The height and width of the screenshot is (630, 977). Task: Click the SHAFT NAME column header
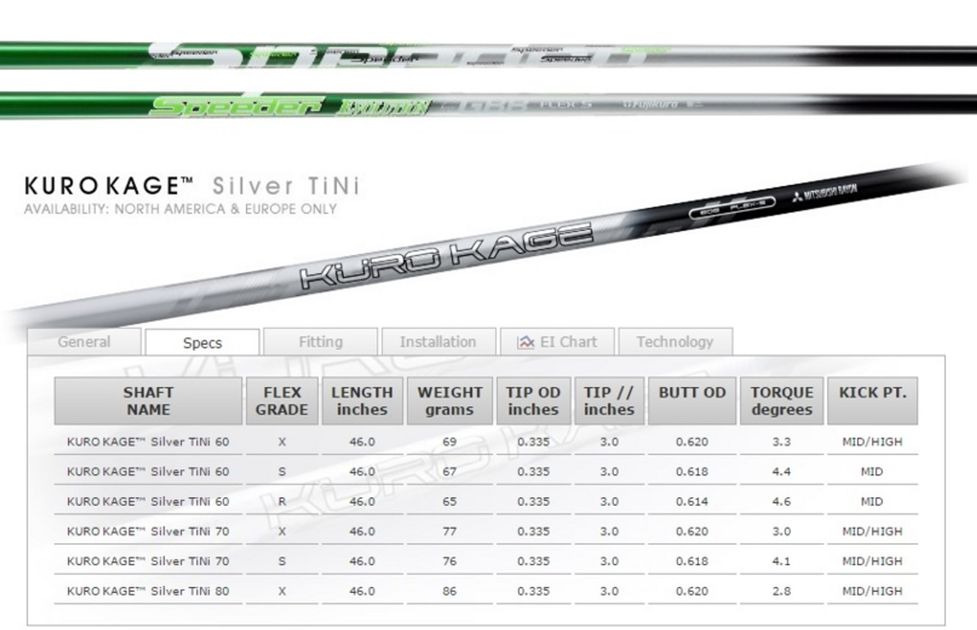click(x=148, y=401)
